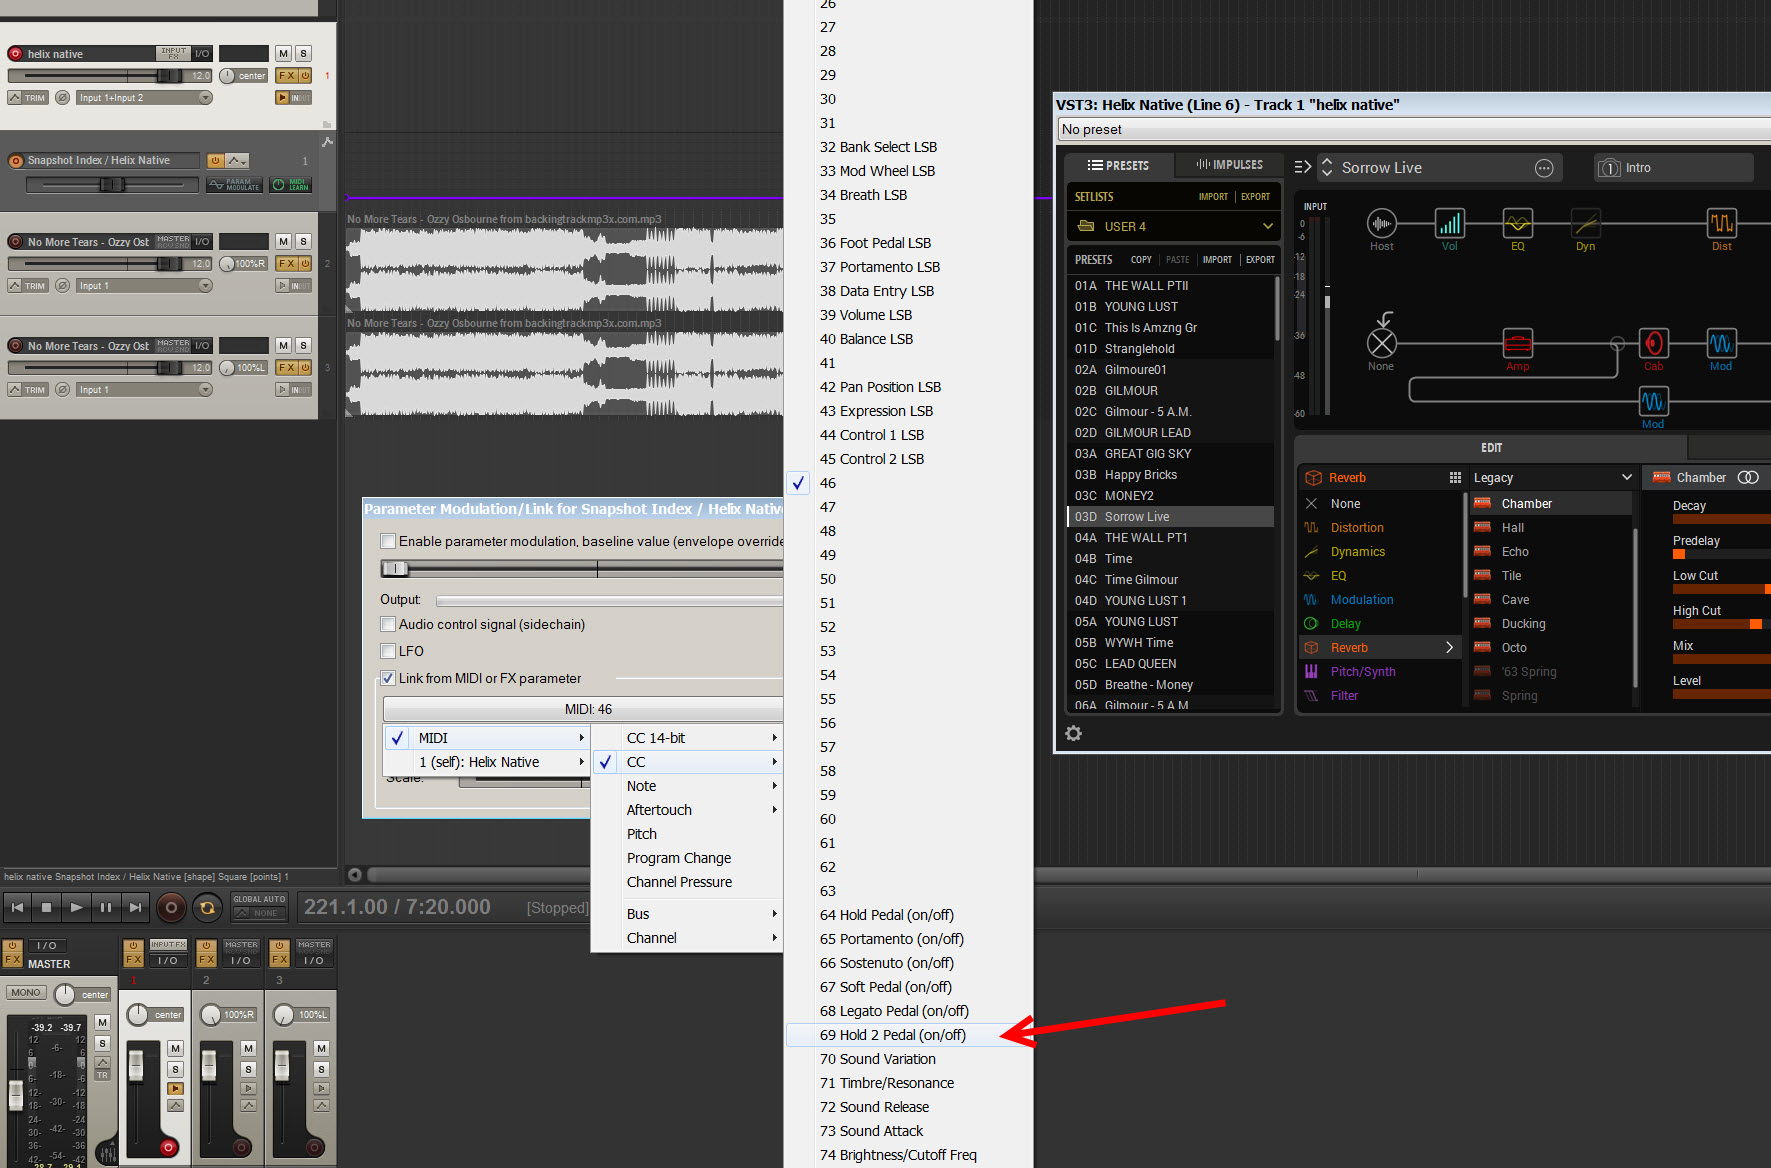This screenshot has width=1771, height=1168.
Task: Click the Vol block in Helix signal chain
Action: coord(1449,223)
